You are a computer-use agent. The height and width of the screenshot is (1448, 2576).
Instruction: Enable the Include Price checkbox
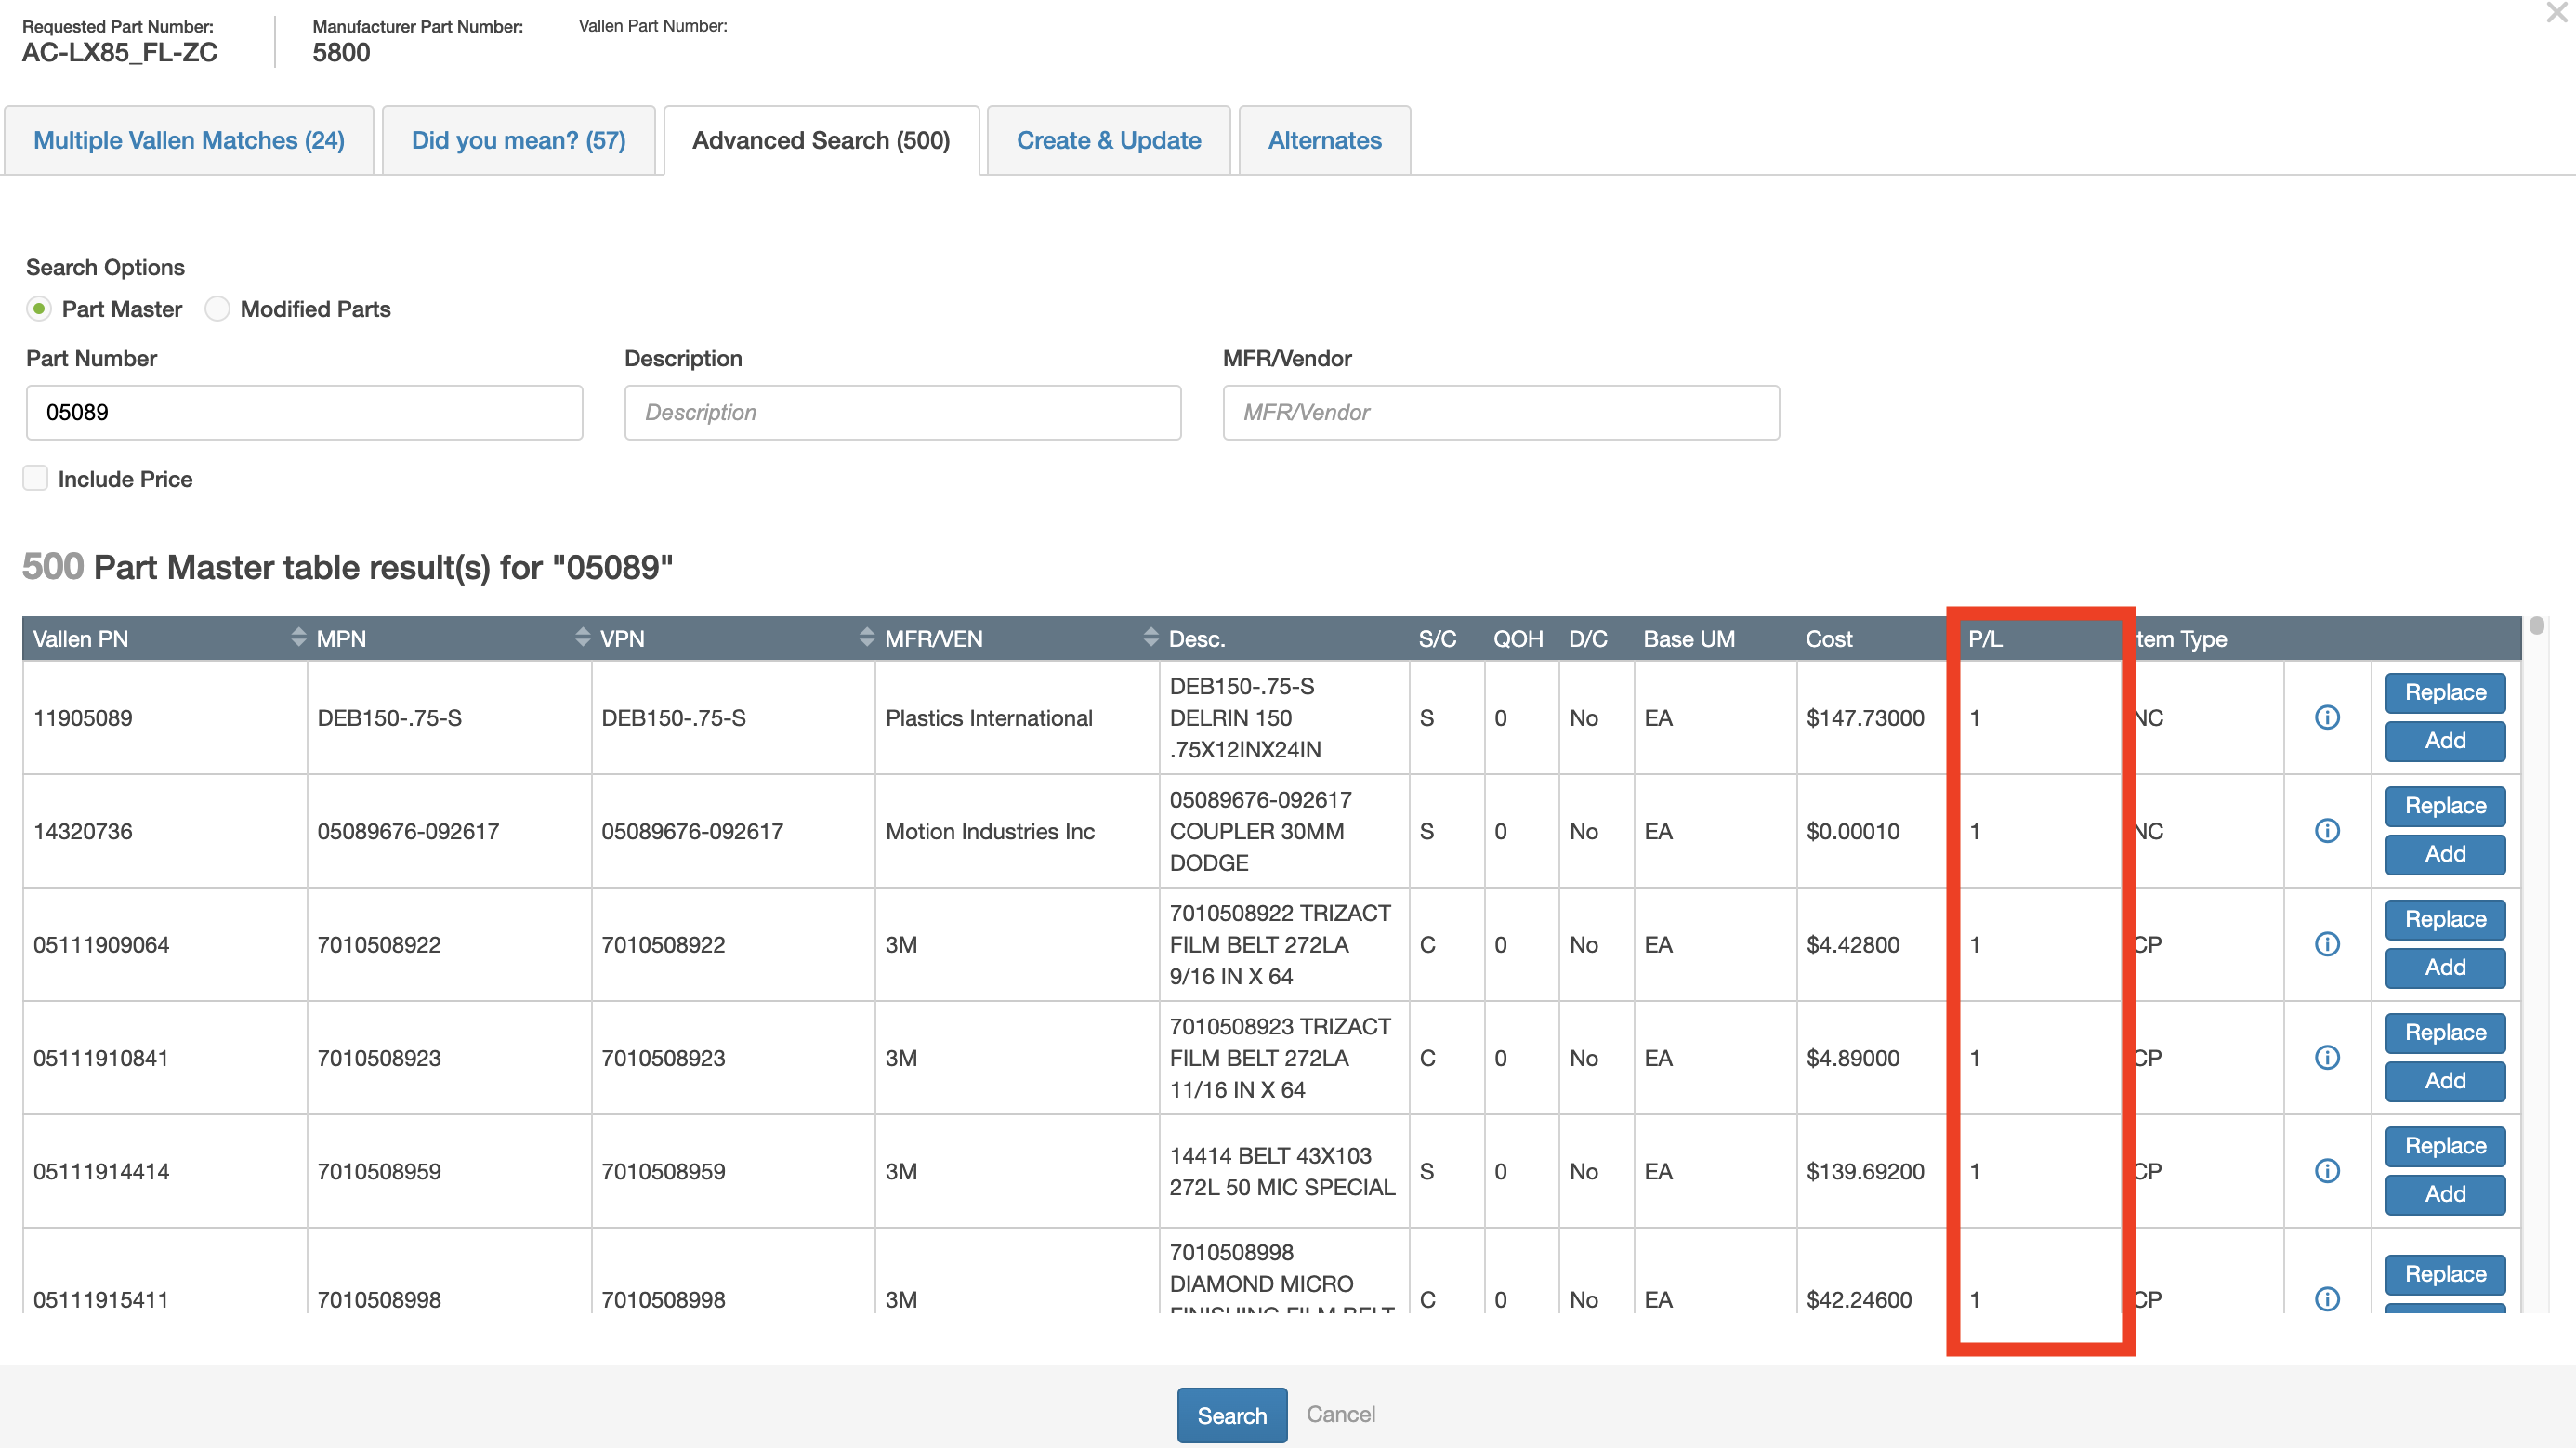coord(36,478)
